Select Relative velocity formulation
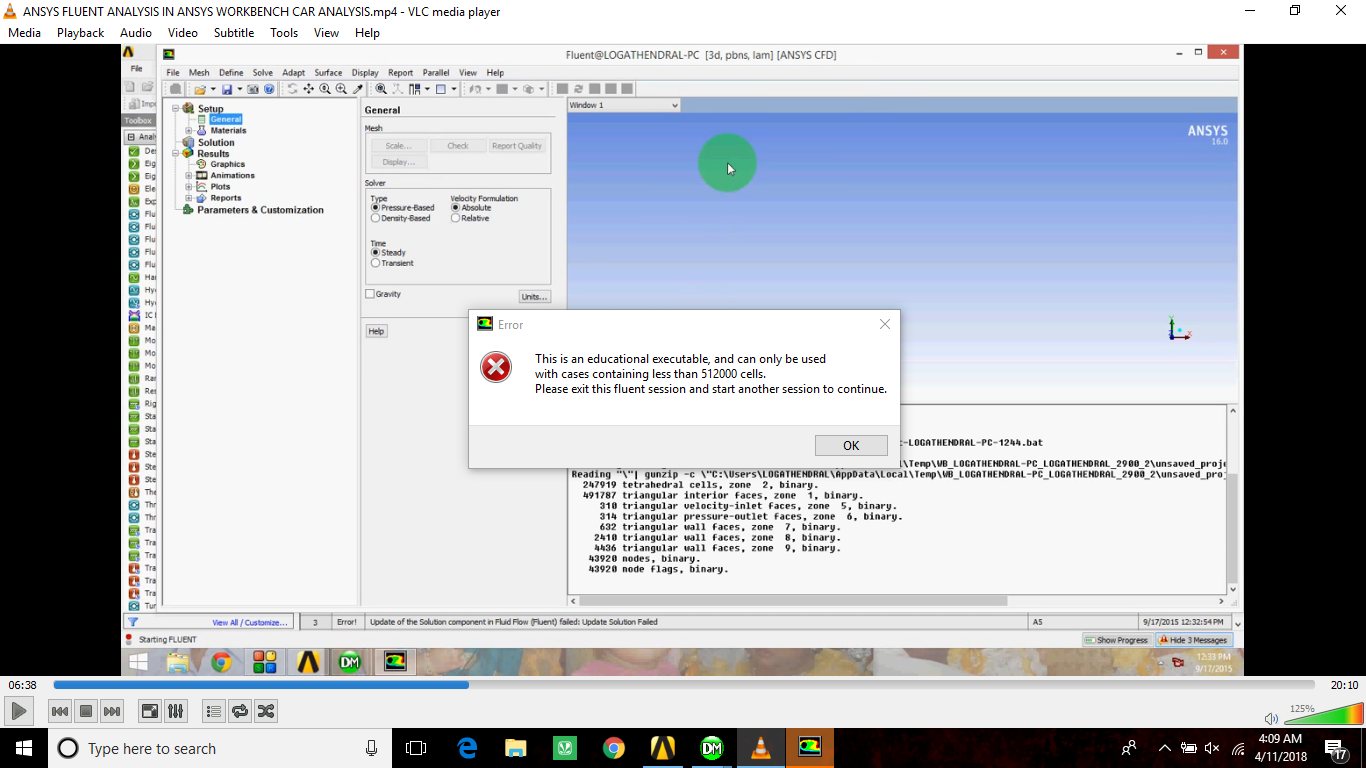This screenshot has width=1366, height=768. [470, 218]
